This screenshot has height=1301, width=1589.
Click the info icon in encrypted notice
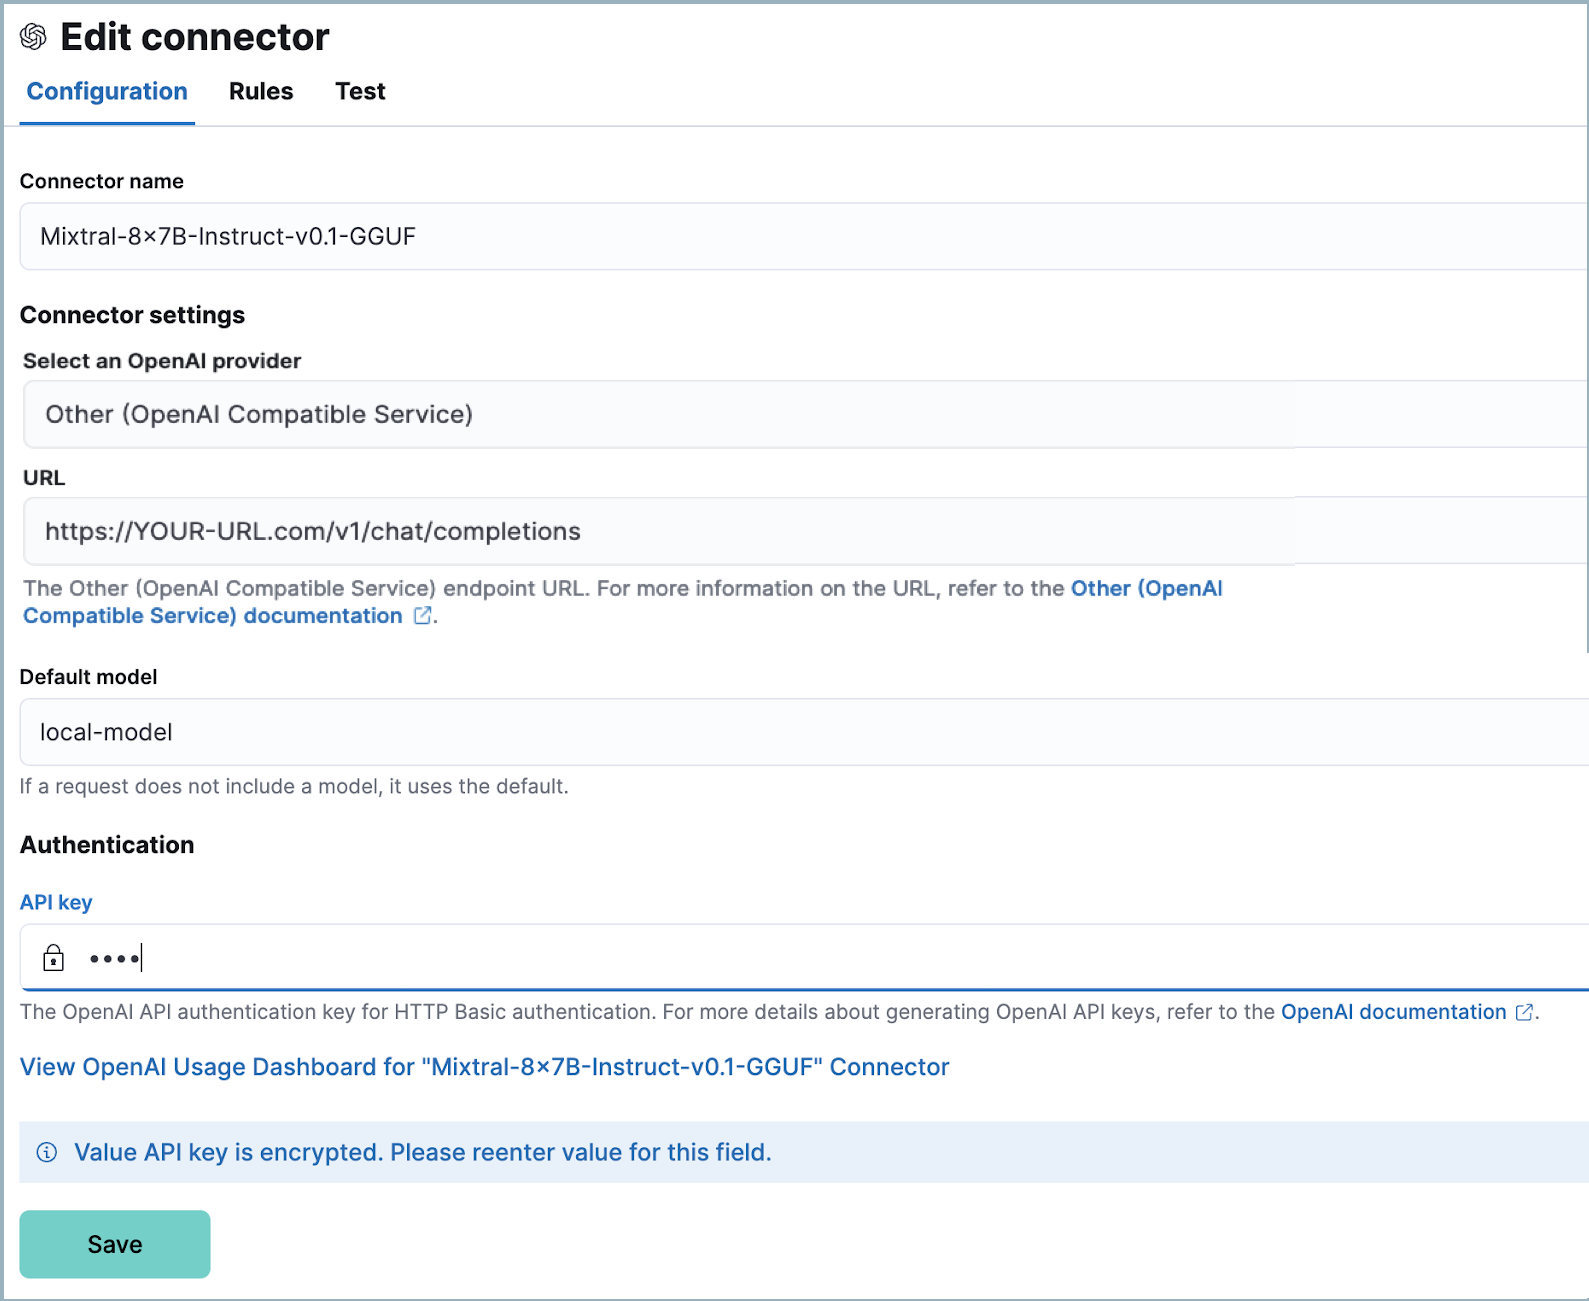coord(47,1152)
